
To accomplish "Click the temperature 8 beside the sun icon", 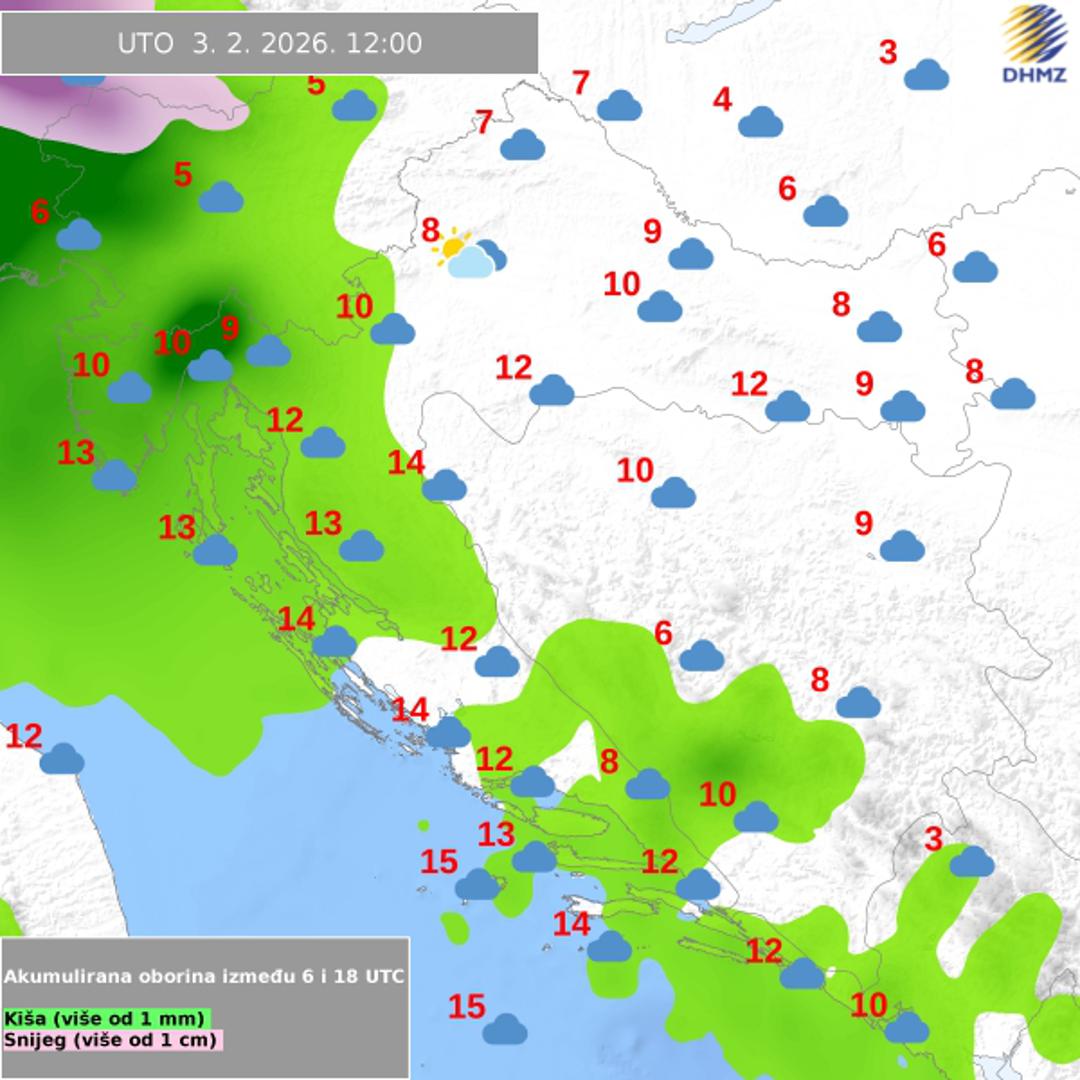I will 430,231.
